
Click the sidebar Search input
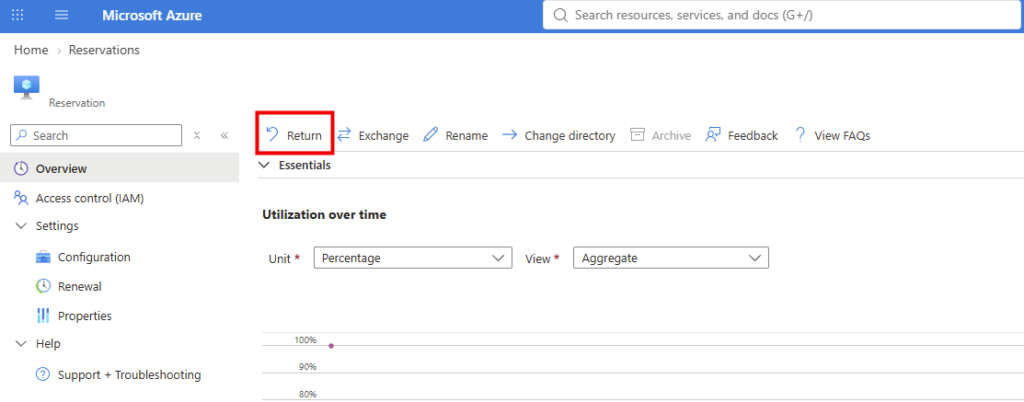coord(96,136)
